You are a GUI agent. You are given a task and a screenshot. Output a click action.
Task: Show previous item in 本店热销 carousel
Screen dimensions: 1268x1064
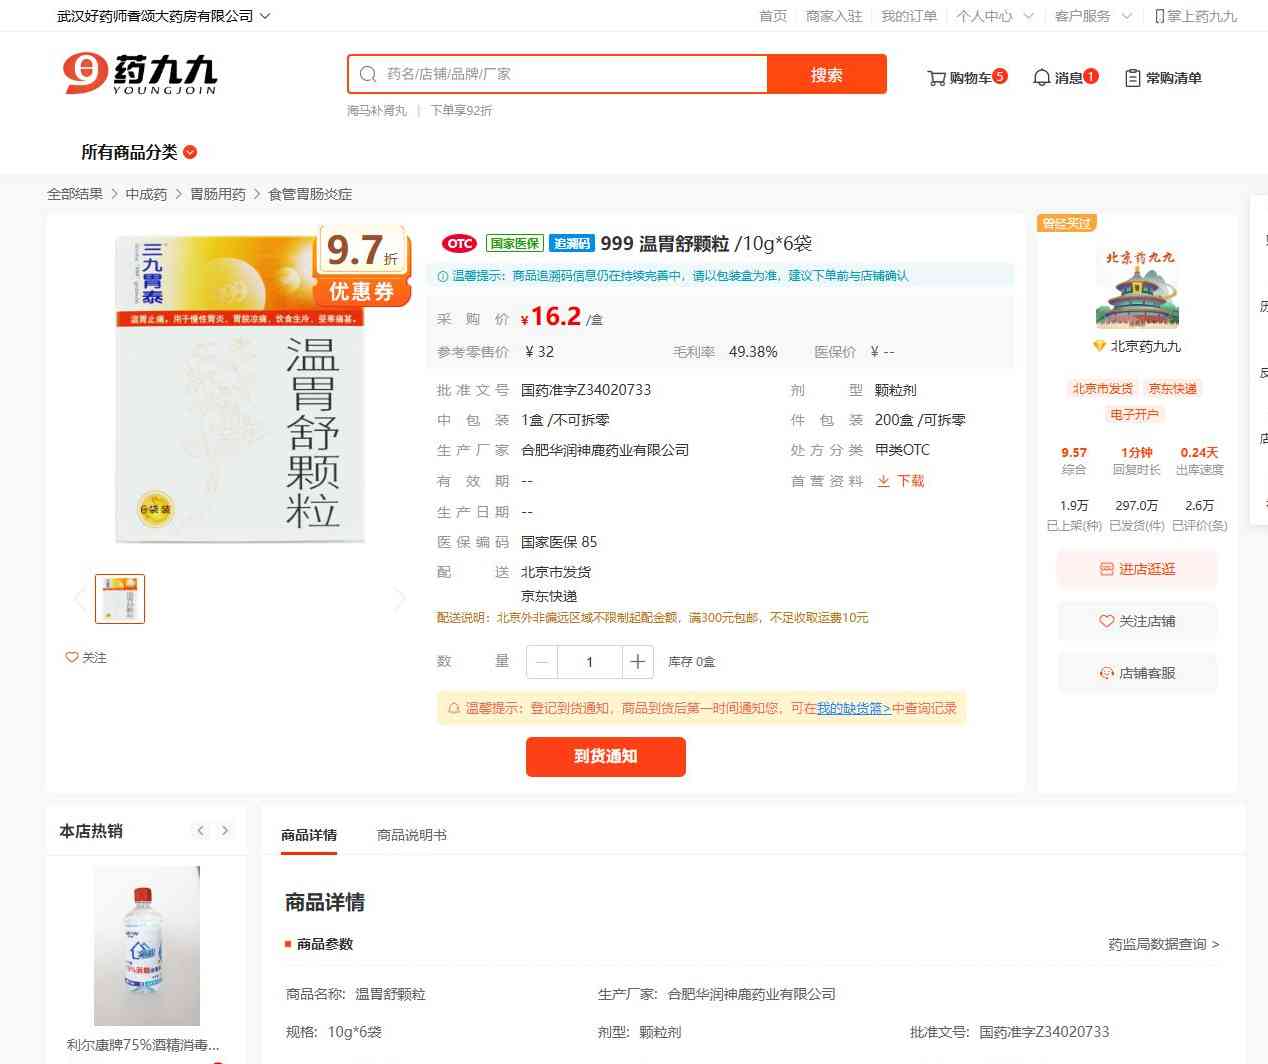point(201,831)
